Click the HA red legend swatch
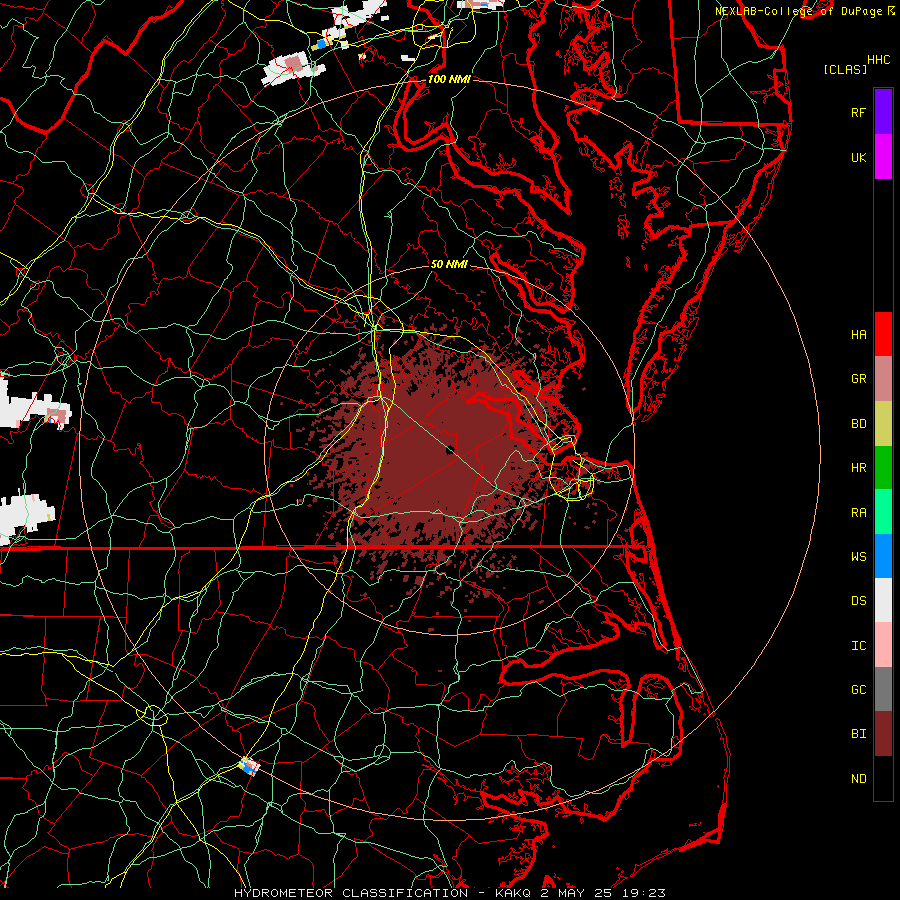 pyautogui.click(x=883, y=334)
